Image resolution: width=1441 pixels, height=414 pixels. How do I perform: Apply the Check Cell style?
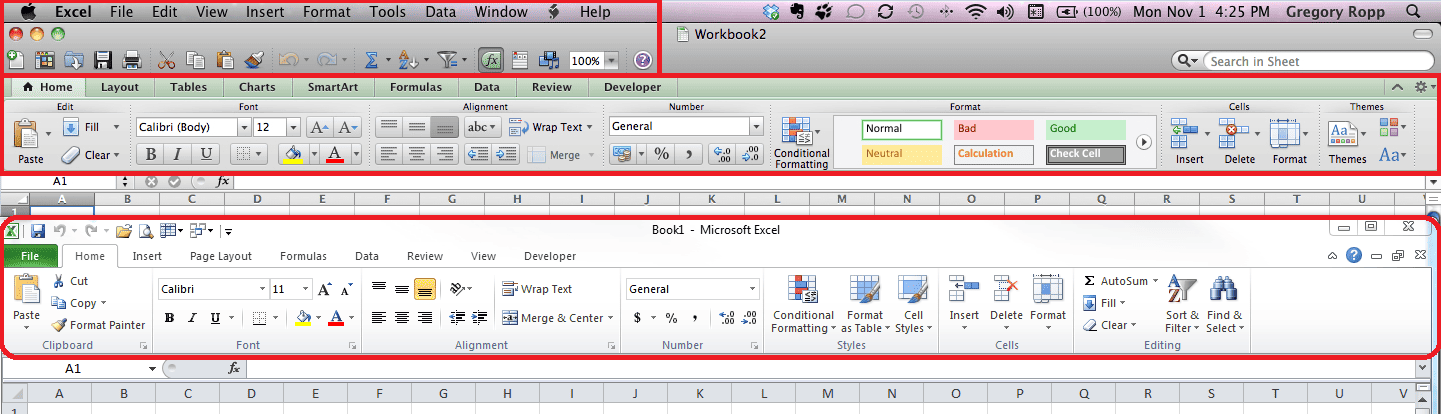[x=1086, y=154]
